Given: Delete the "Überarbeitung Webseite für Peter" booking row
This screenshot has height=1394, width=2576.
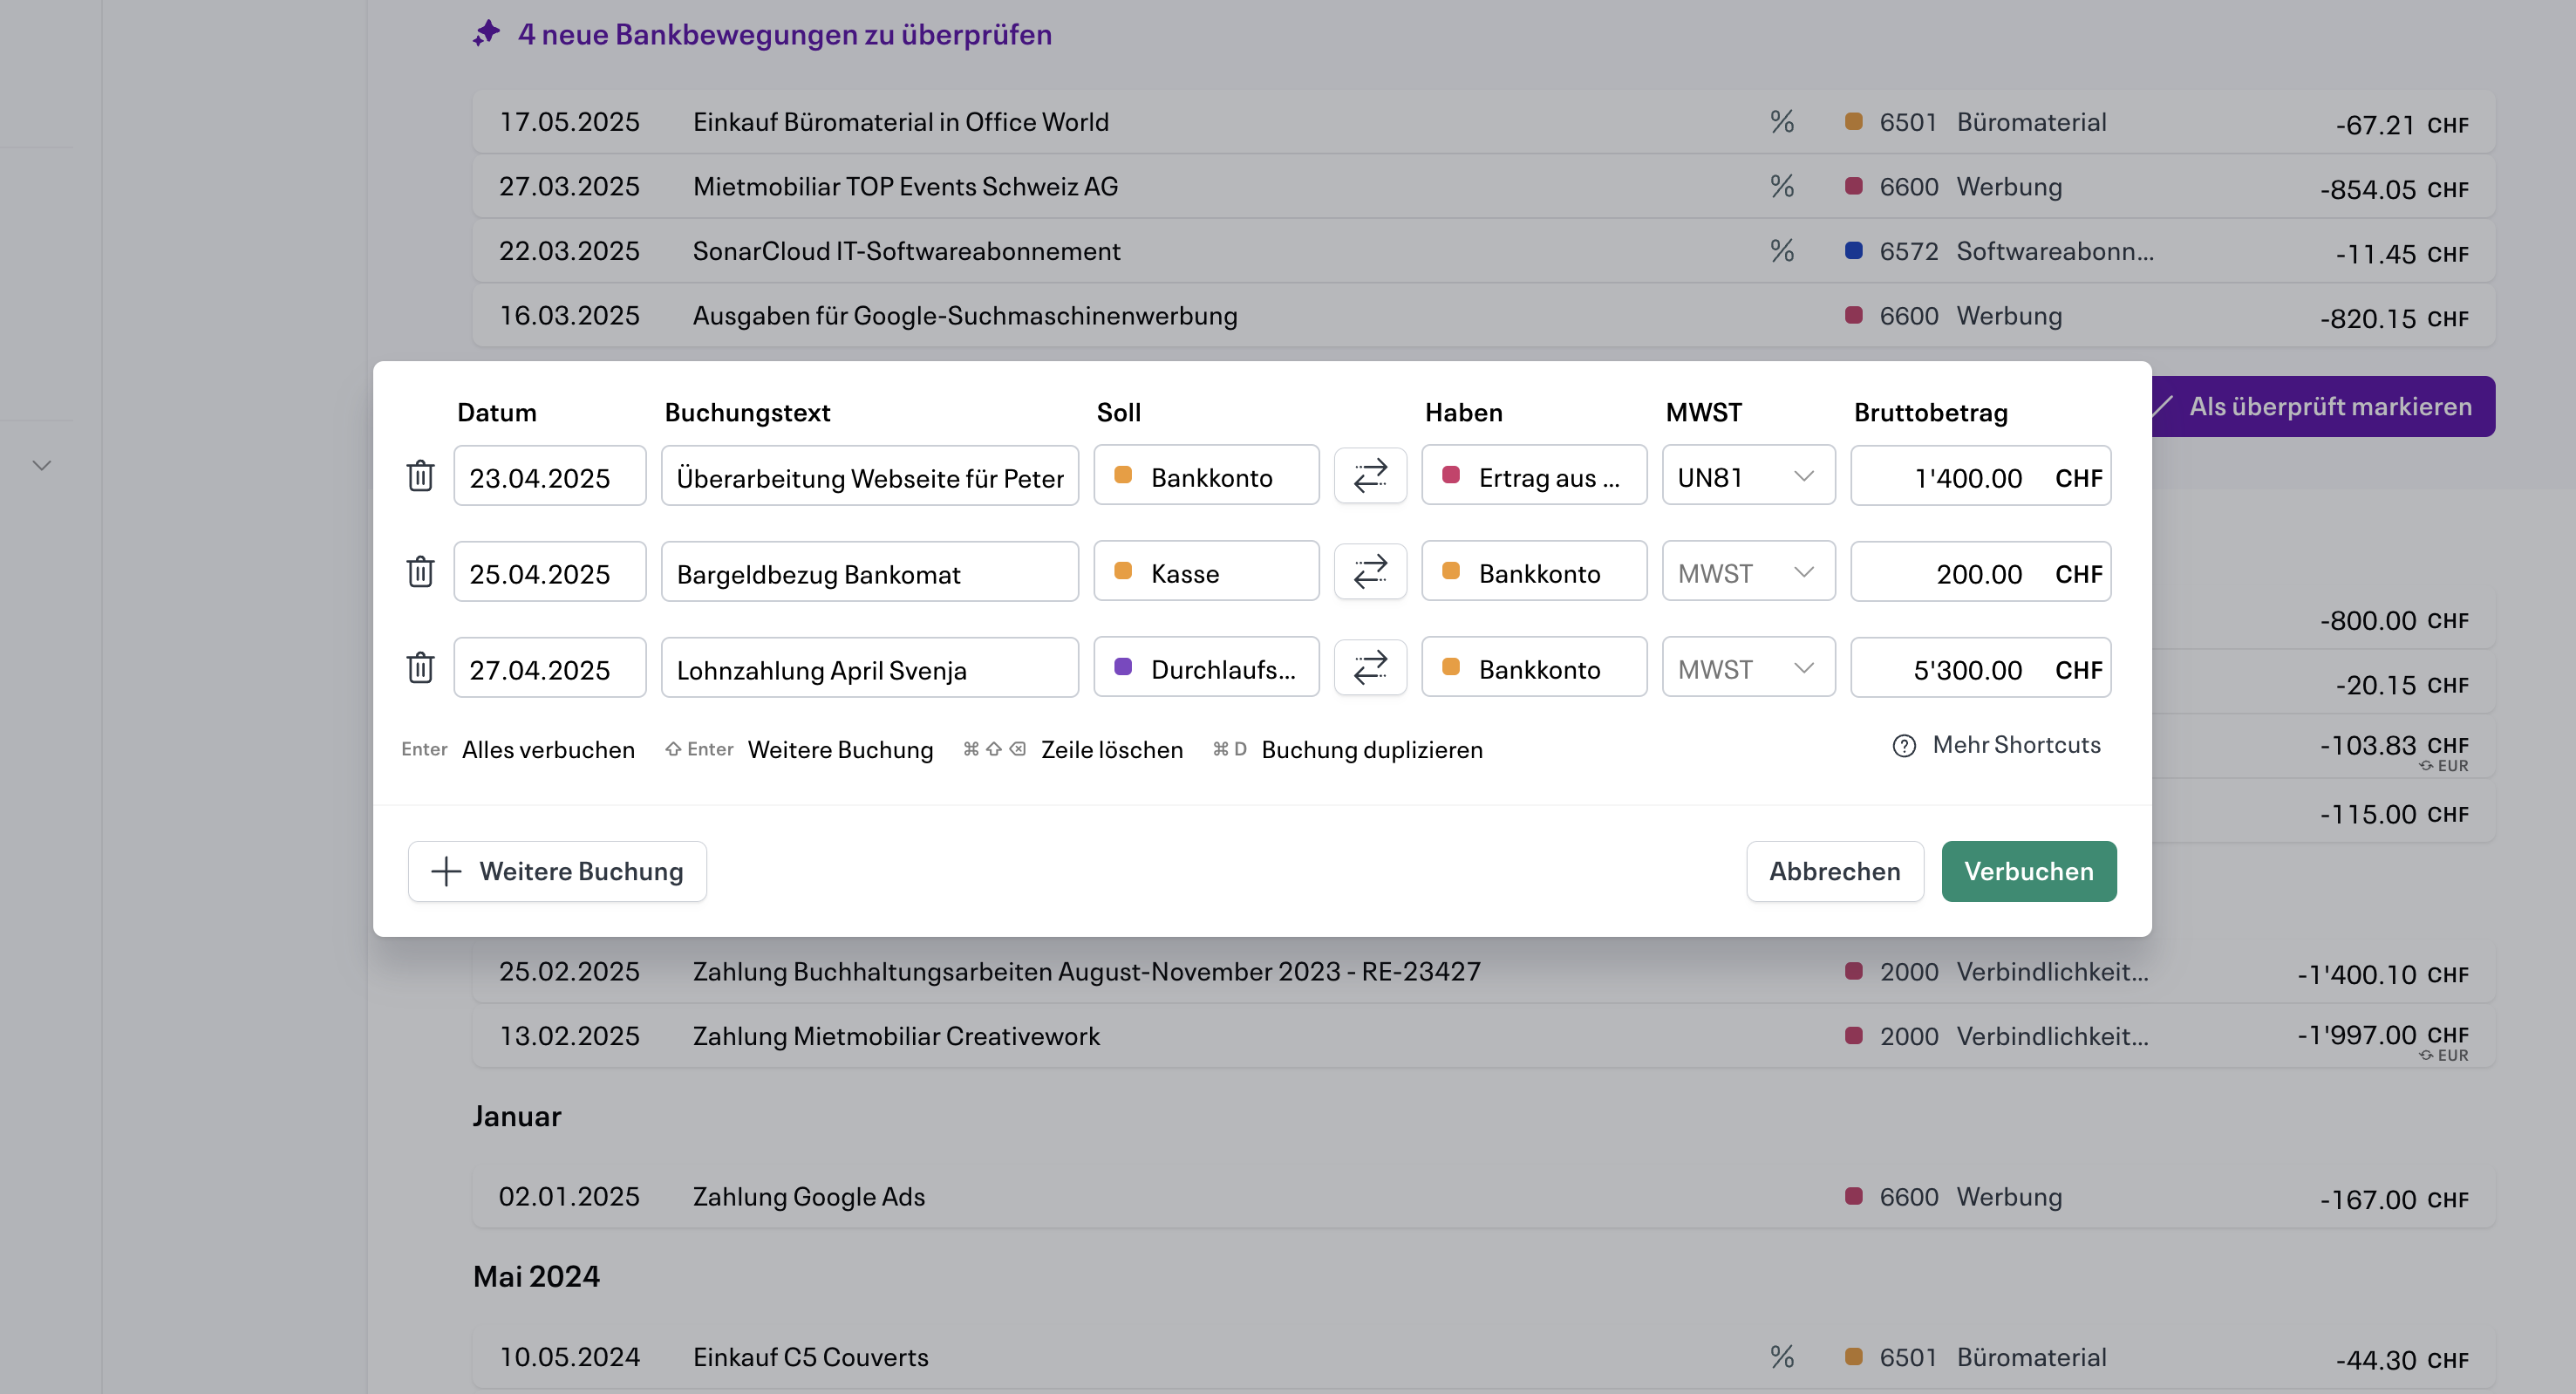Looking at the screenshot, I should pos(421,476).
